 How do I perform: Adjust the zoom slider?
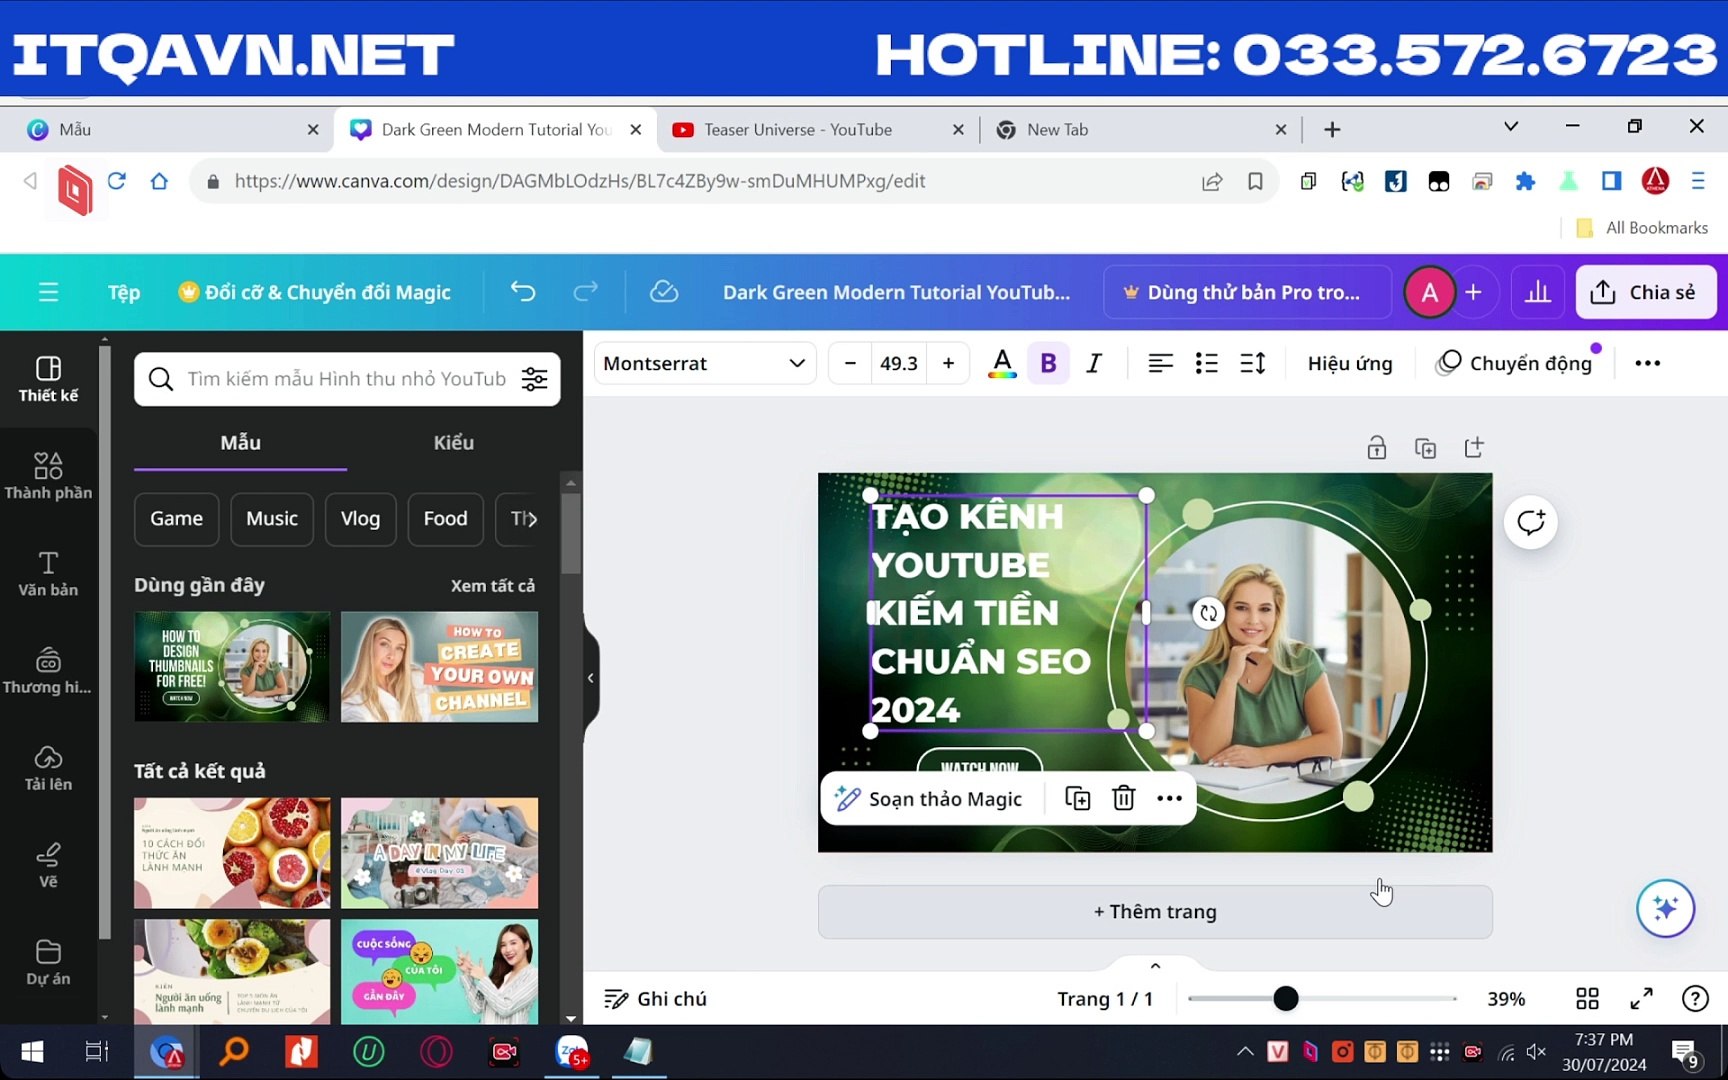(1286, 998)
